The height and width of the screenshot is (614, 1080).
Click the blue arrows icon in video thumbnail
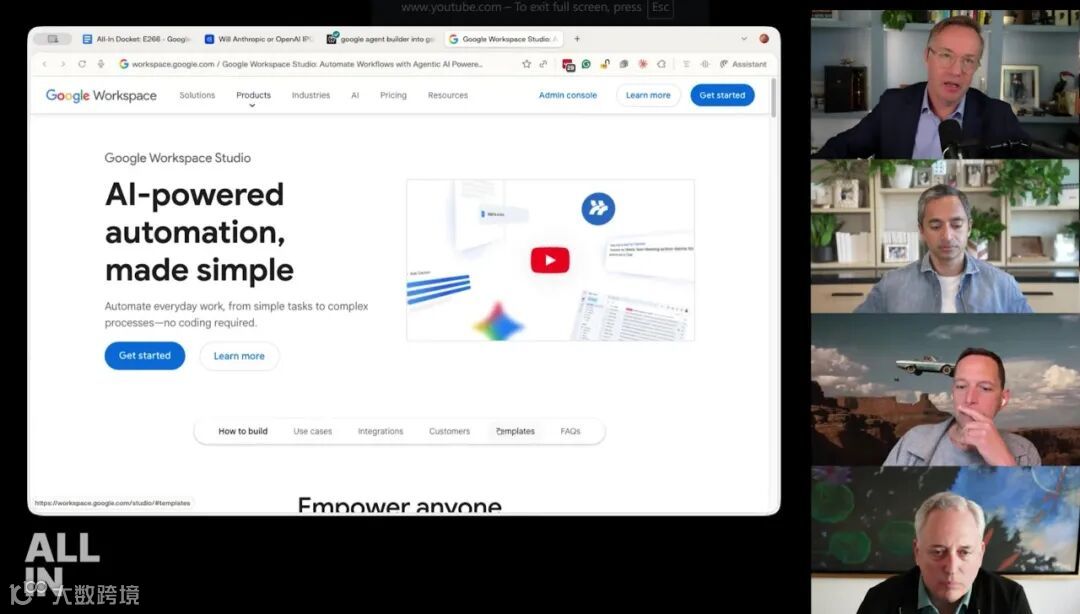[x=598, y=208]
